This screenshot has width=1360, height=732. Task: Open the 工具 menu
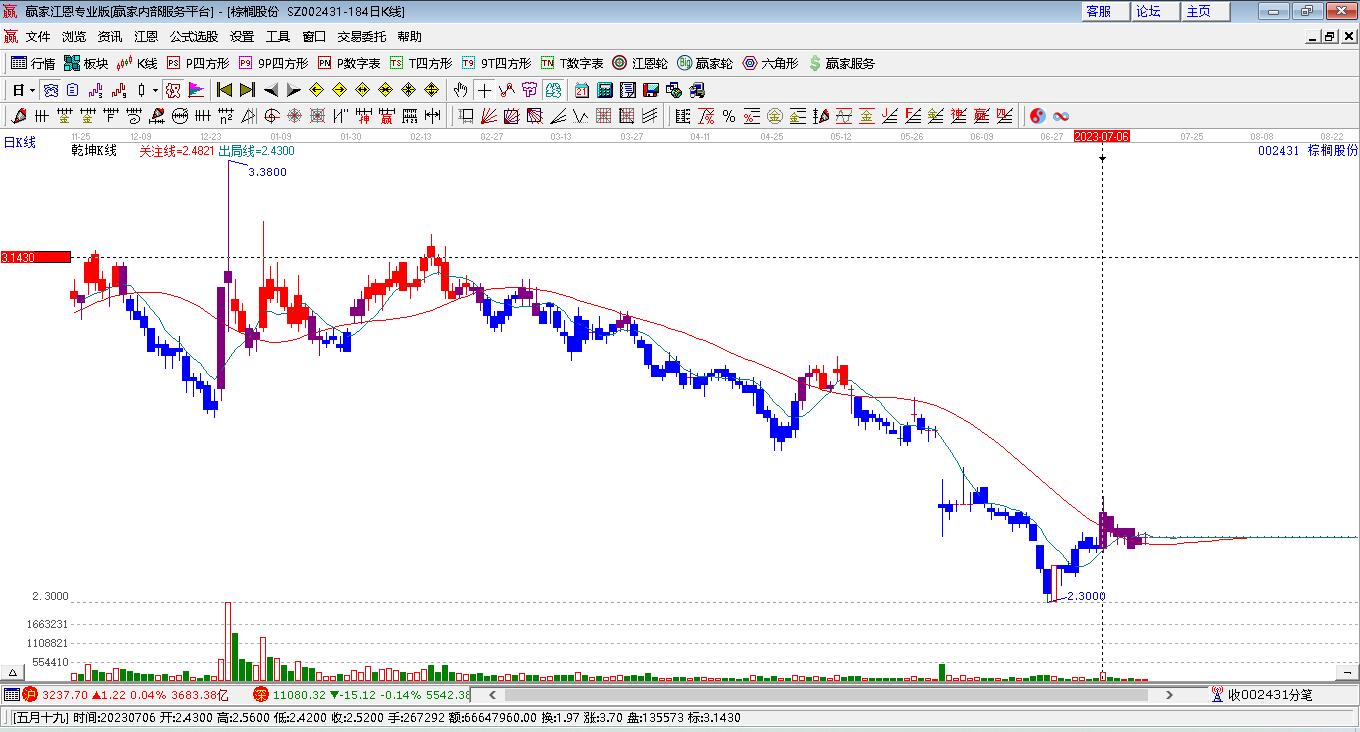[x=278, y=37]
